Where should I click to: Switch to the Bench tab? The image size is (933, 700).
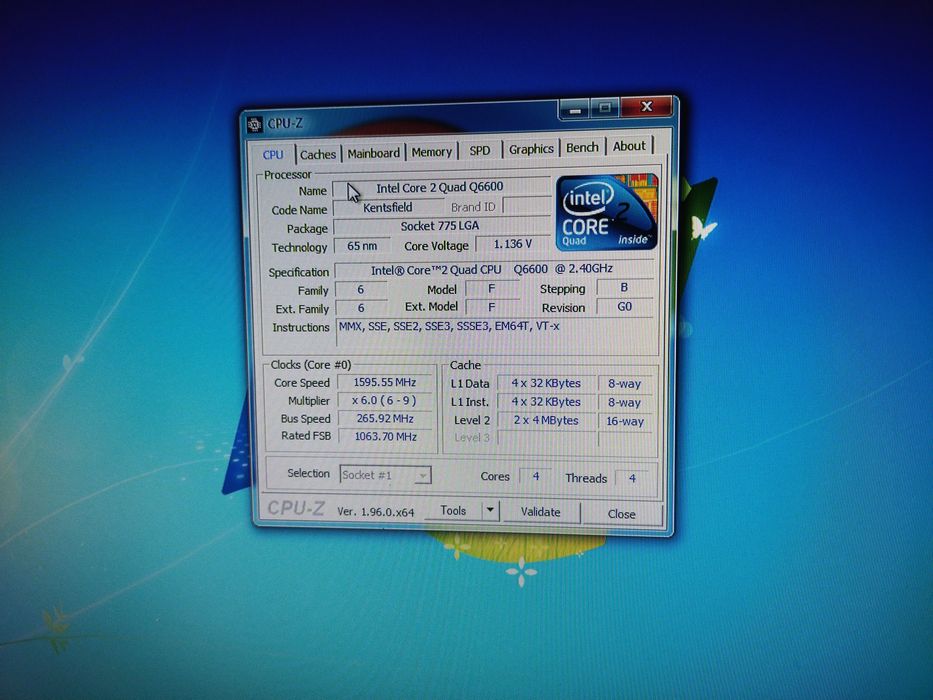tap(582, 148)
